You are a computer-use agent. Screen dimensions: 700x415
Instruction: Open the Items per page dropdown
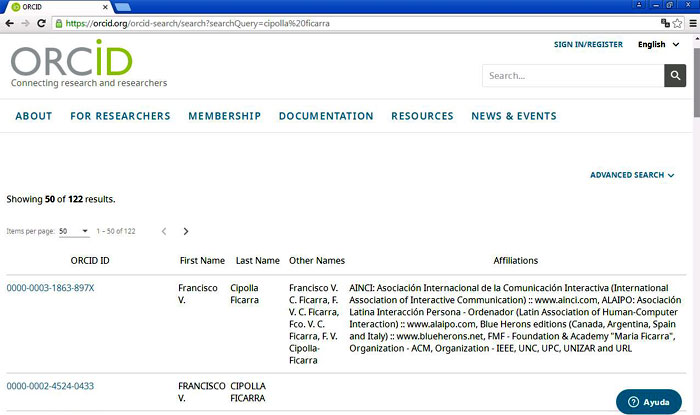coord(74,231)
